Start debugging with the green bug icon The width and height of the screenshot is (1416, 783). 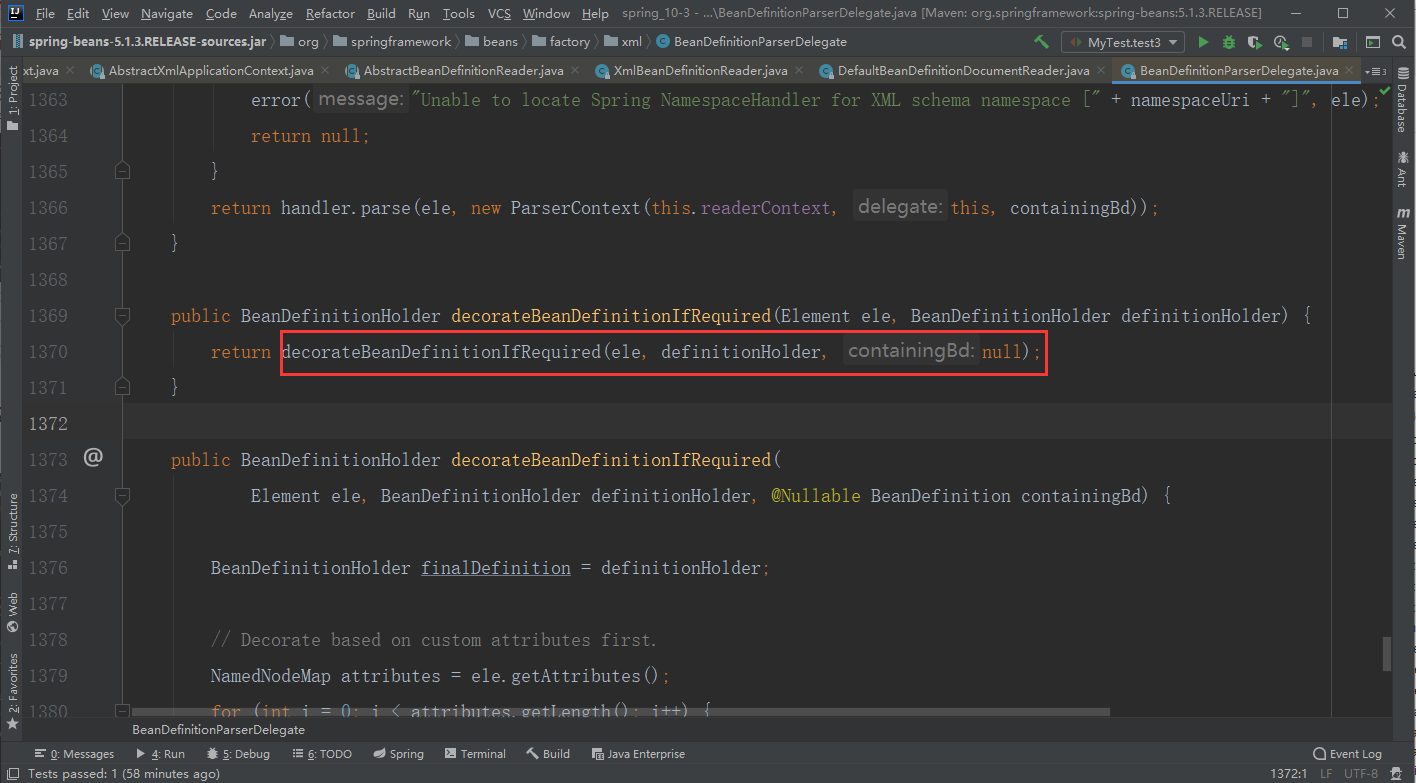pyautogui.click(x=1229, y=42)
